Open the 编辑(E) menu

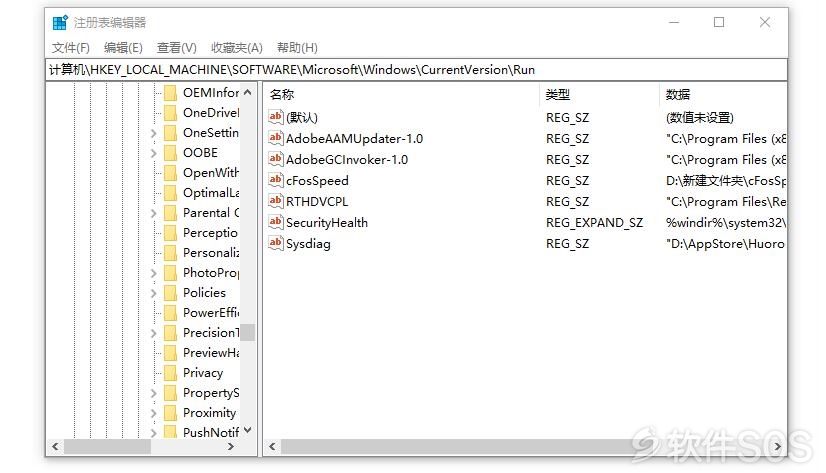click(x=123, y=48)
